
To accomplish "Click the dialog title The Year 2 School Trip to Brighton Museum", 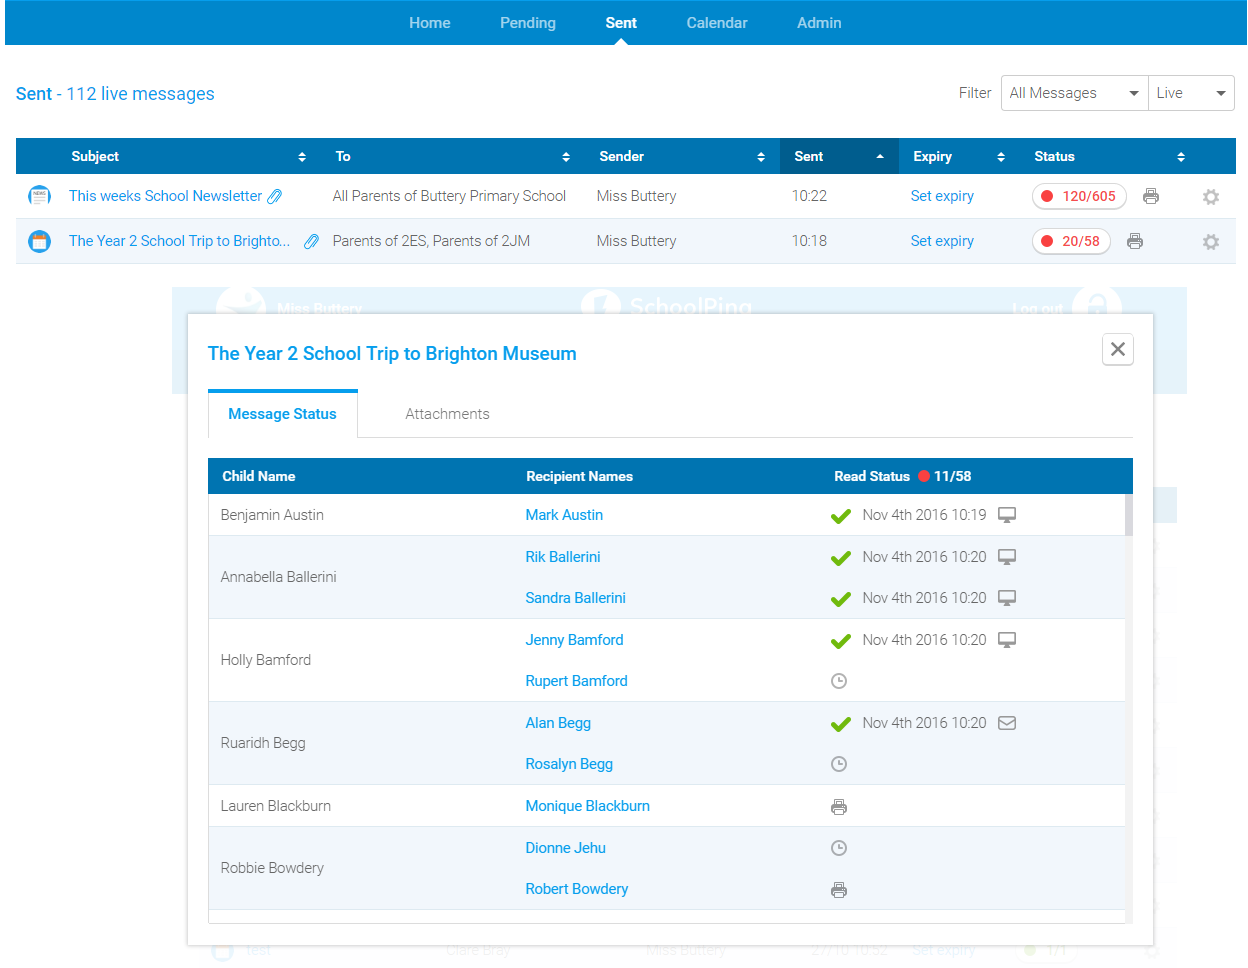I will pyautogui.click(x=392, y=354).
